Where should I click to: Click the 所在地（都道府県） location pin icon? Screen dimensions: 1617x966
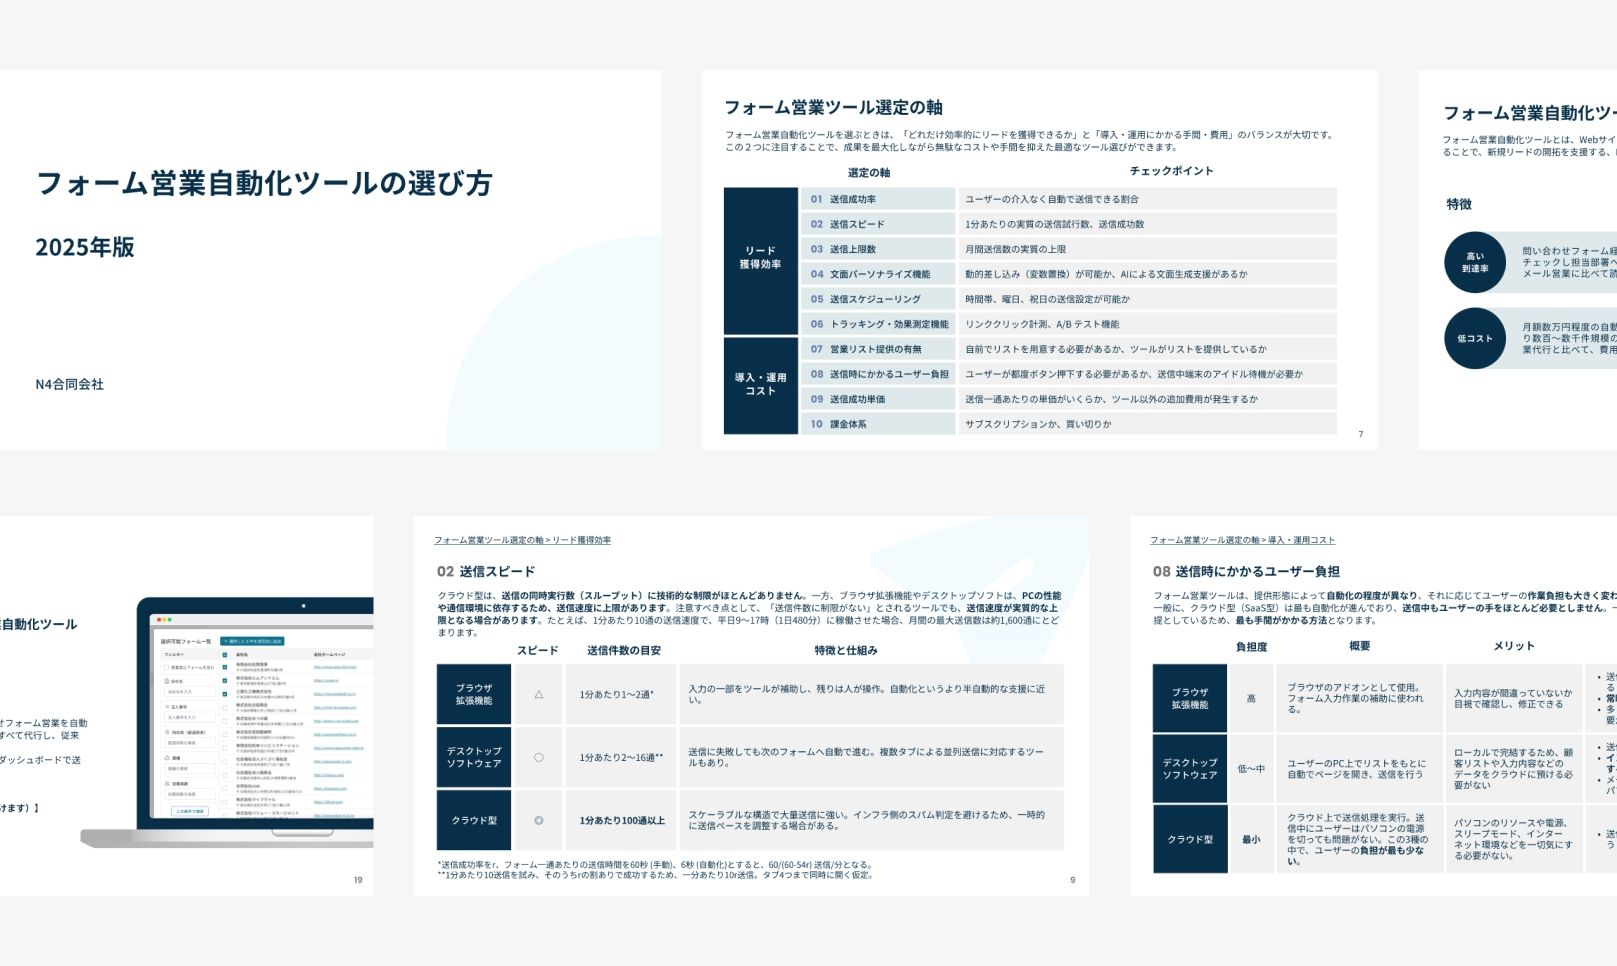(167, 732)
